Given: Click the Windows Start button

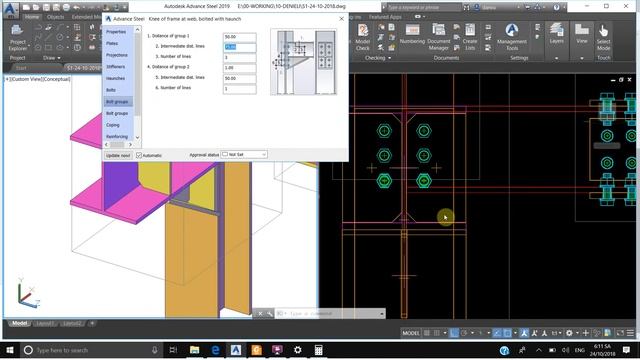Looking at the screenshot, I should tap(9, 350).
